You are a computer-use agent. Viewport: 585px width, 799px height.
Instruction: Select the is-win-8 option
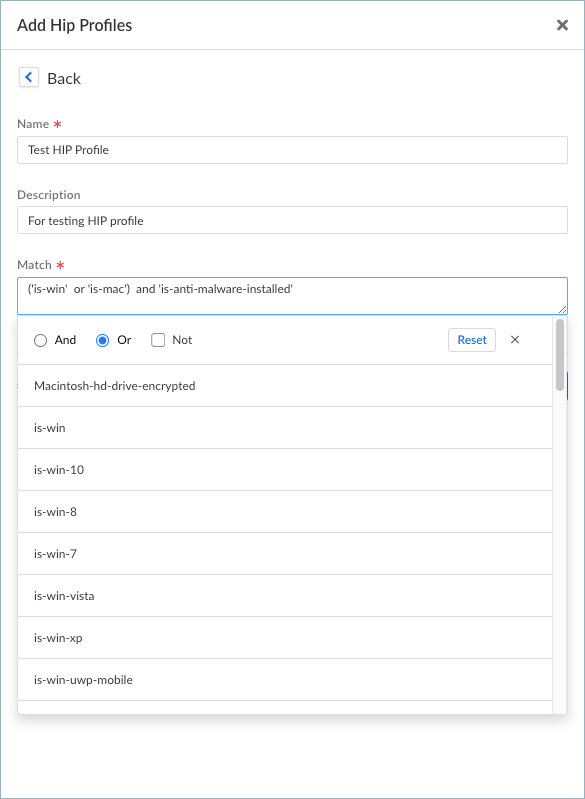pyautogui.click(x=285, y=512)
